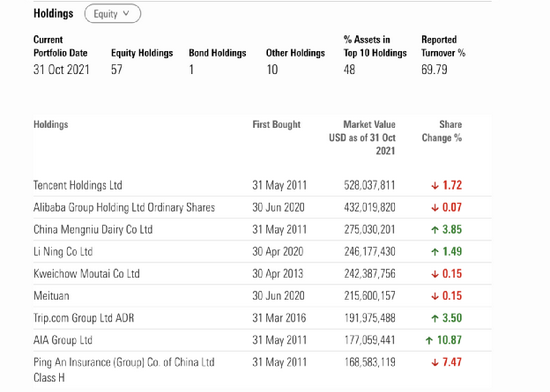The height and width of the screenshot is (392, 550).
Task: Click red down arrow beside Tencent 1.72
Action: click(435, 185)
